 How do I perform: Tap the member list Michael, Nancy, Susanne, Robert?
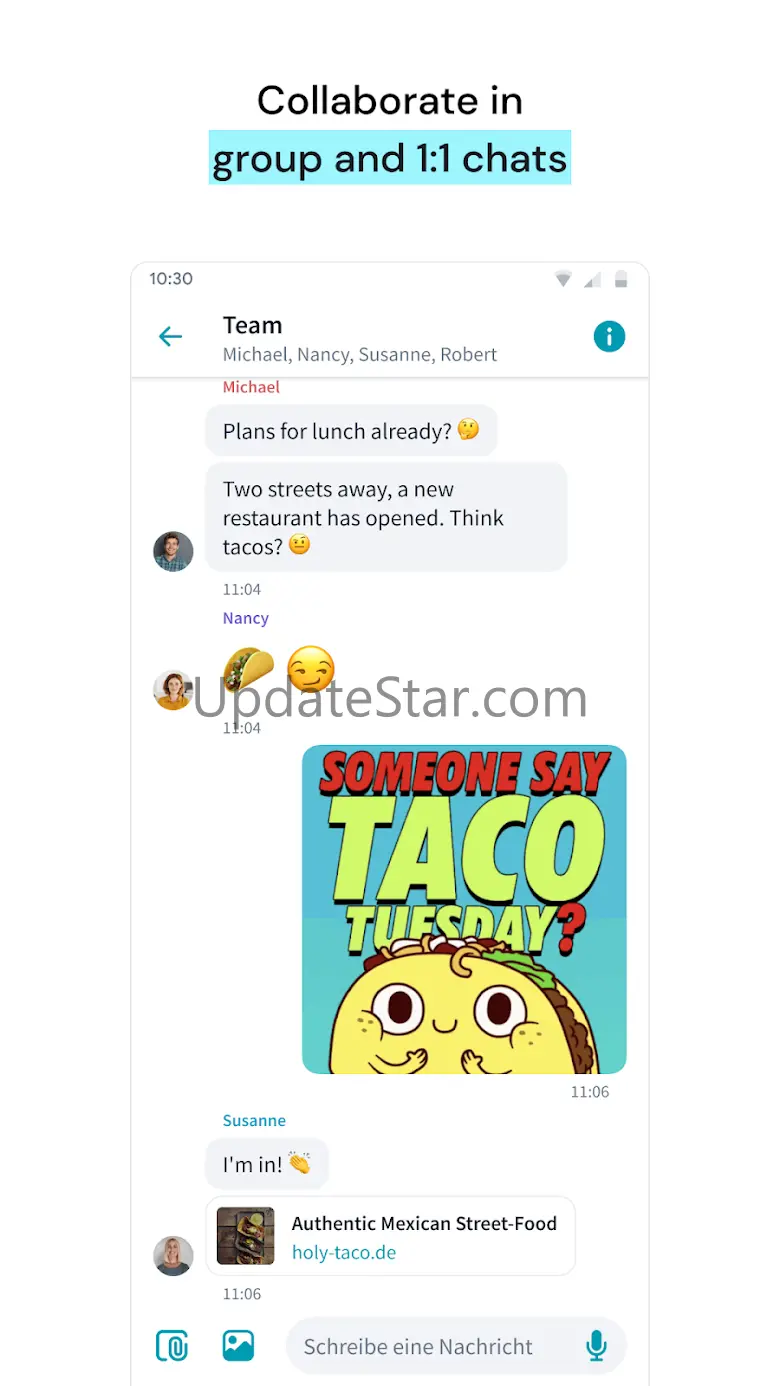coord(360,355)
